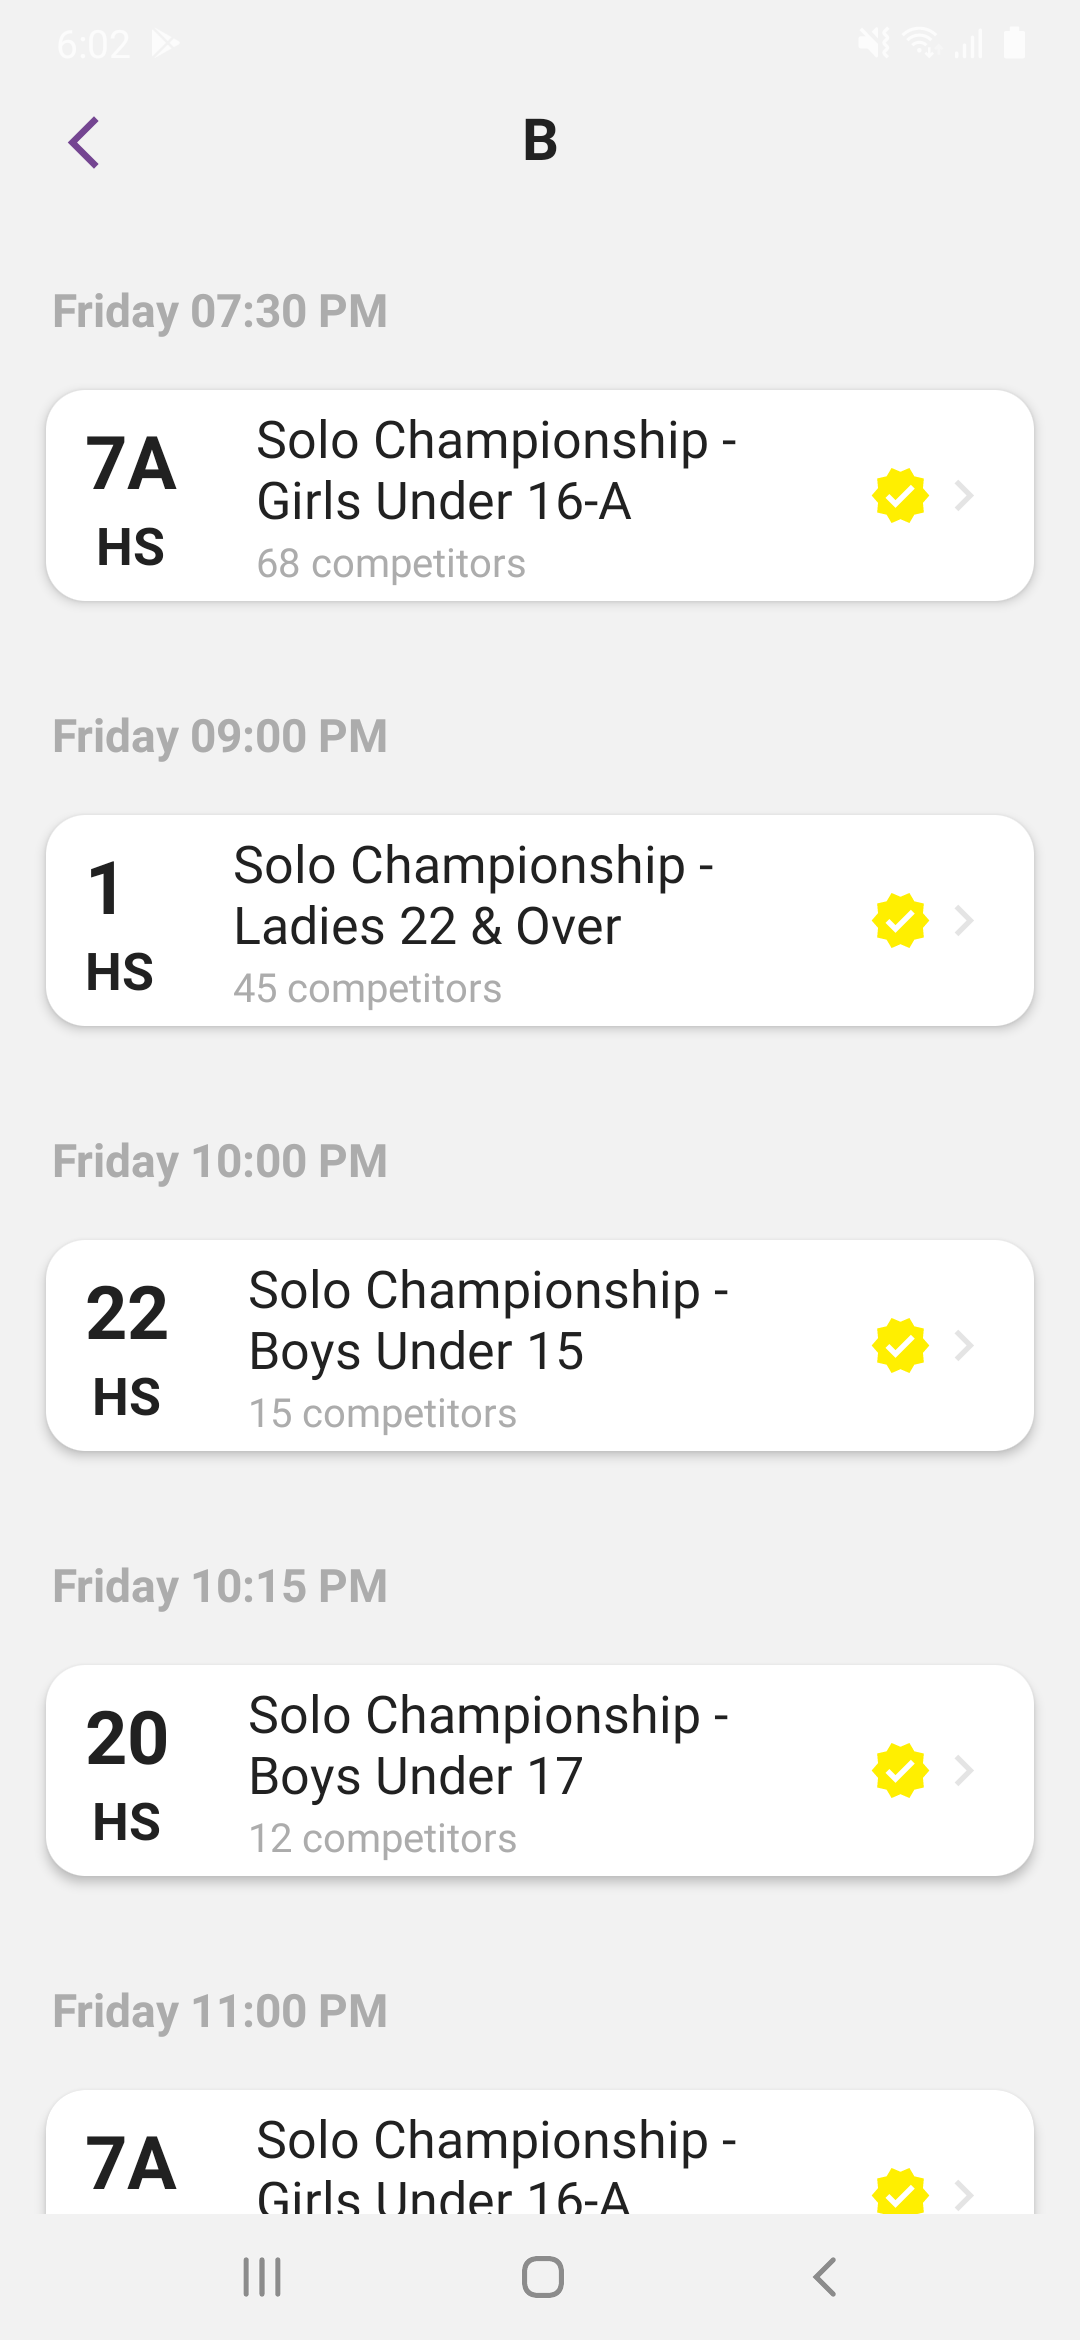Screen dimensions: 1080x2340
Task: Open Solo Championship Girls Under 16-A card
Action: (x=495, y=470)
